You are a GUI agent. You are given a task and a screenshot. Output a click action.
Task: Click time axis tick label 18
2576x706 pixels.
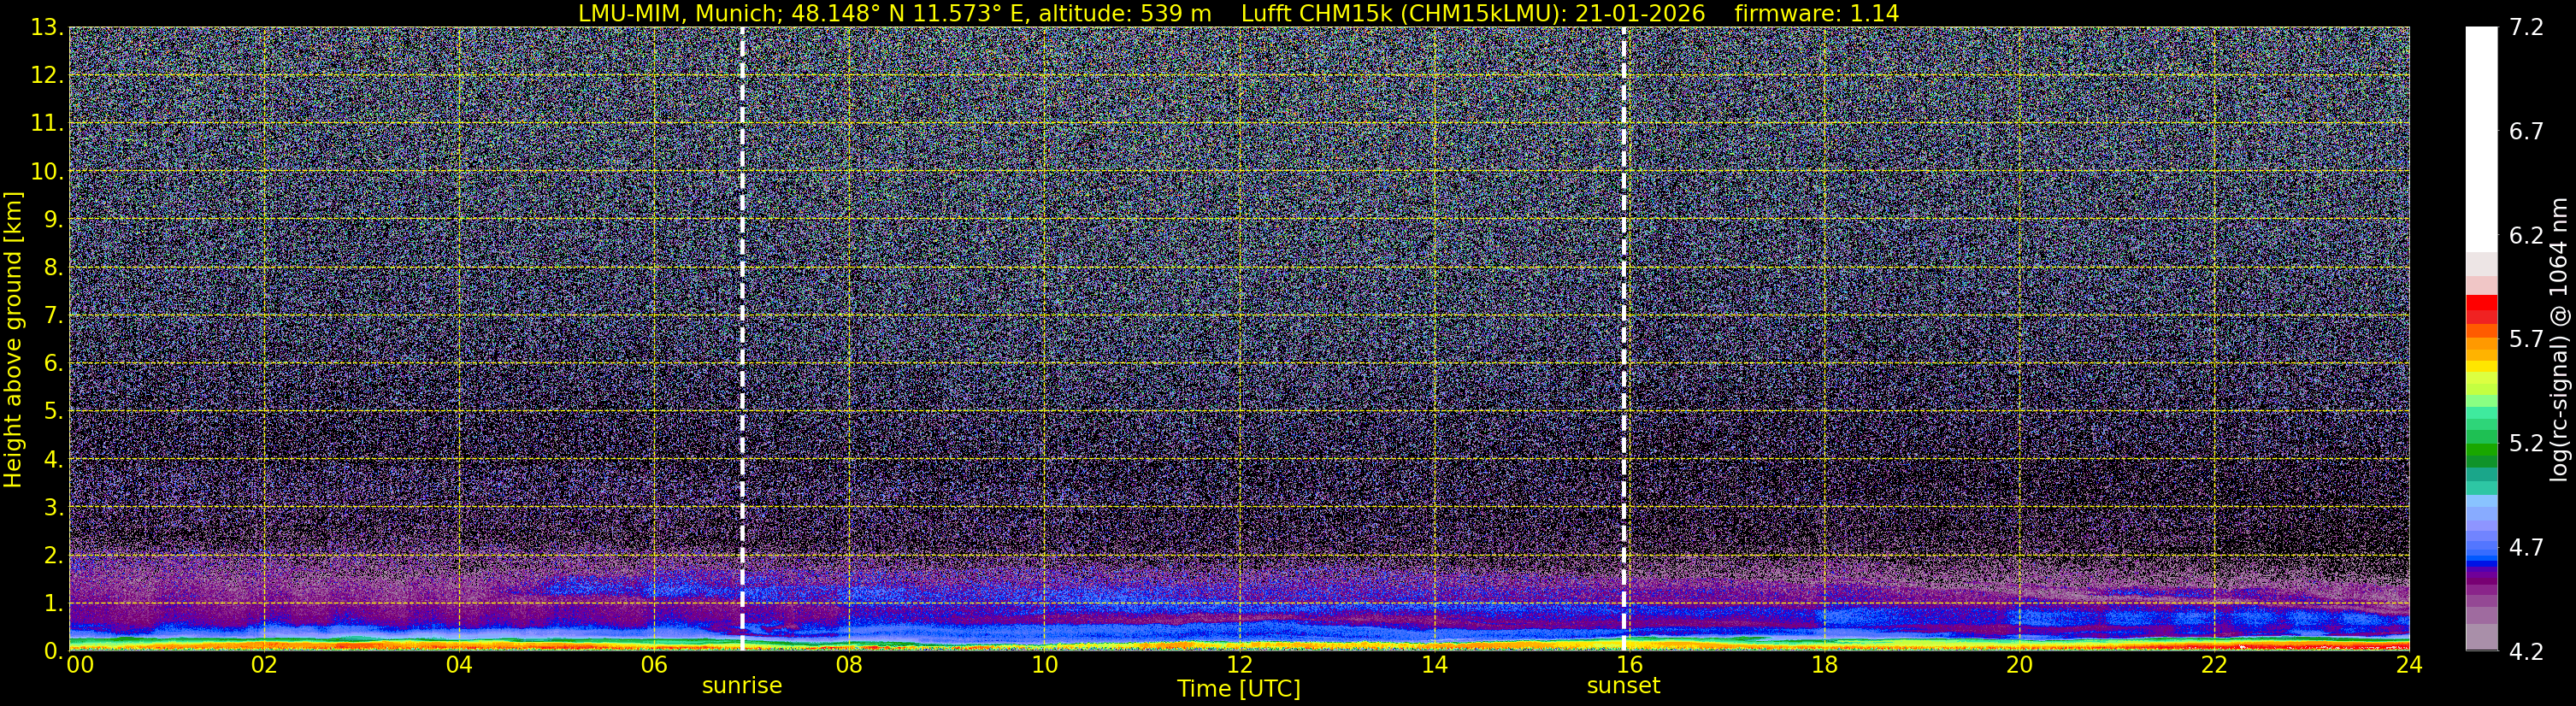click(1824, 665)
